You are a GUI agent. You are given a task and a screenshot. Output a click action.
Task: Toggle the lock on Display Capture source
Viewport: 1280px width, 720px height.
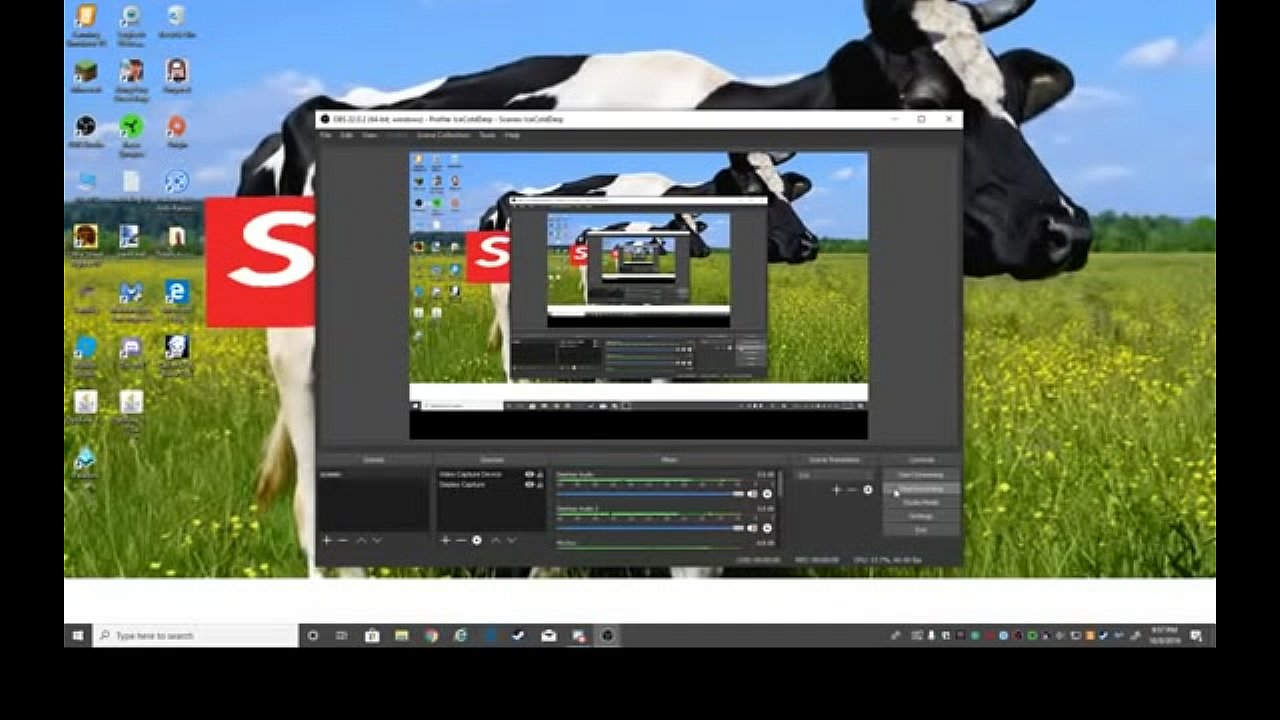click(x=541, y=485)
